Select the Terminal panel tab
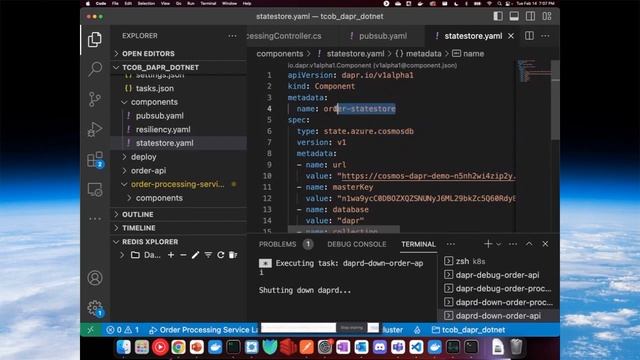640x360 pixels. (x=418, y=244)
